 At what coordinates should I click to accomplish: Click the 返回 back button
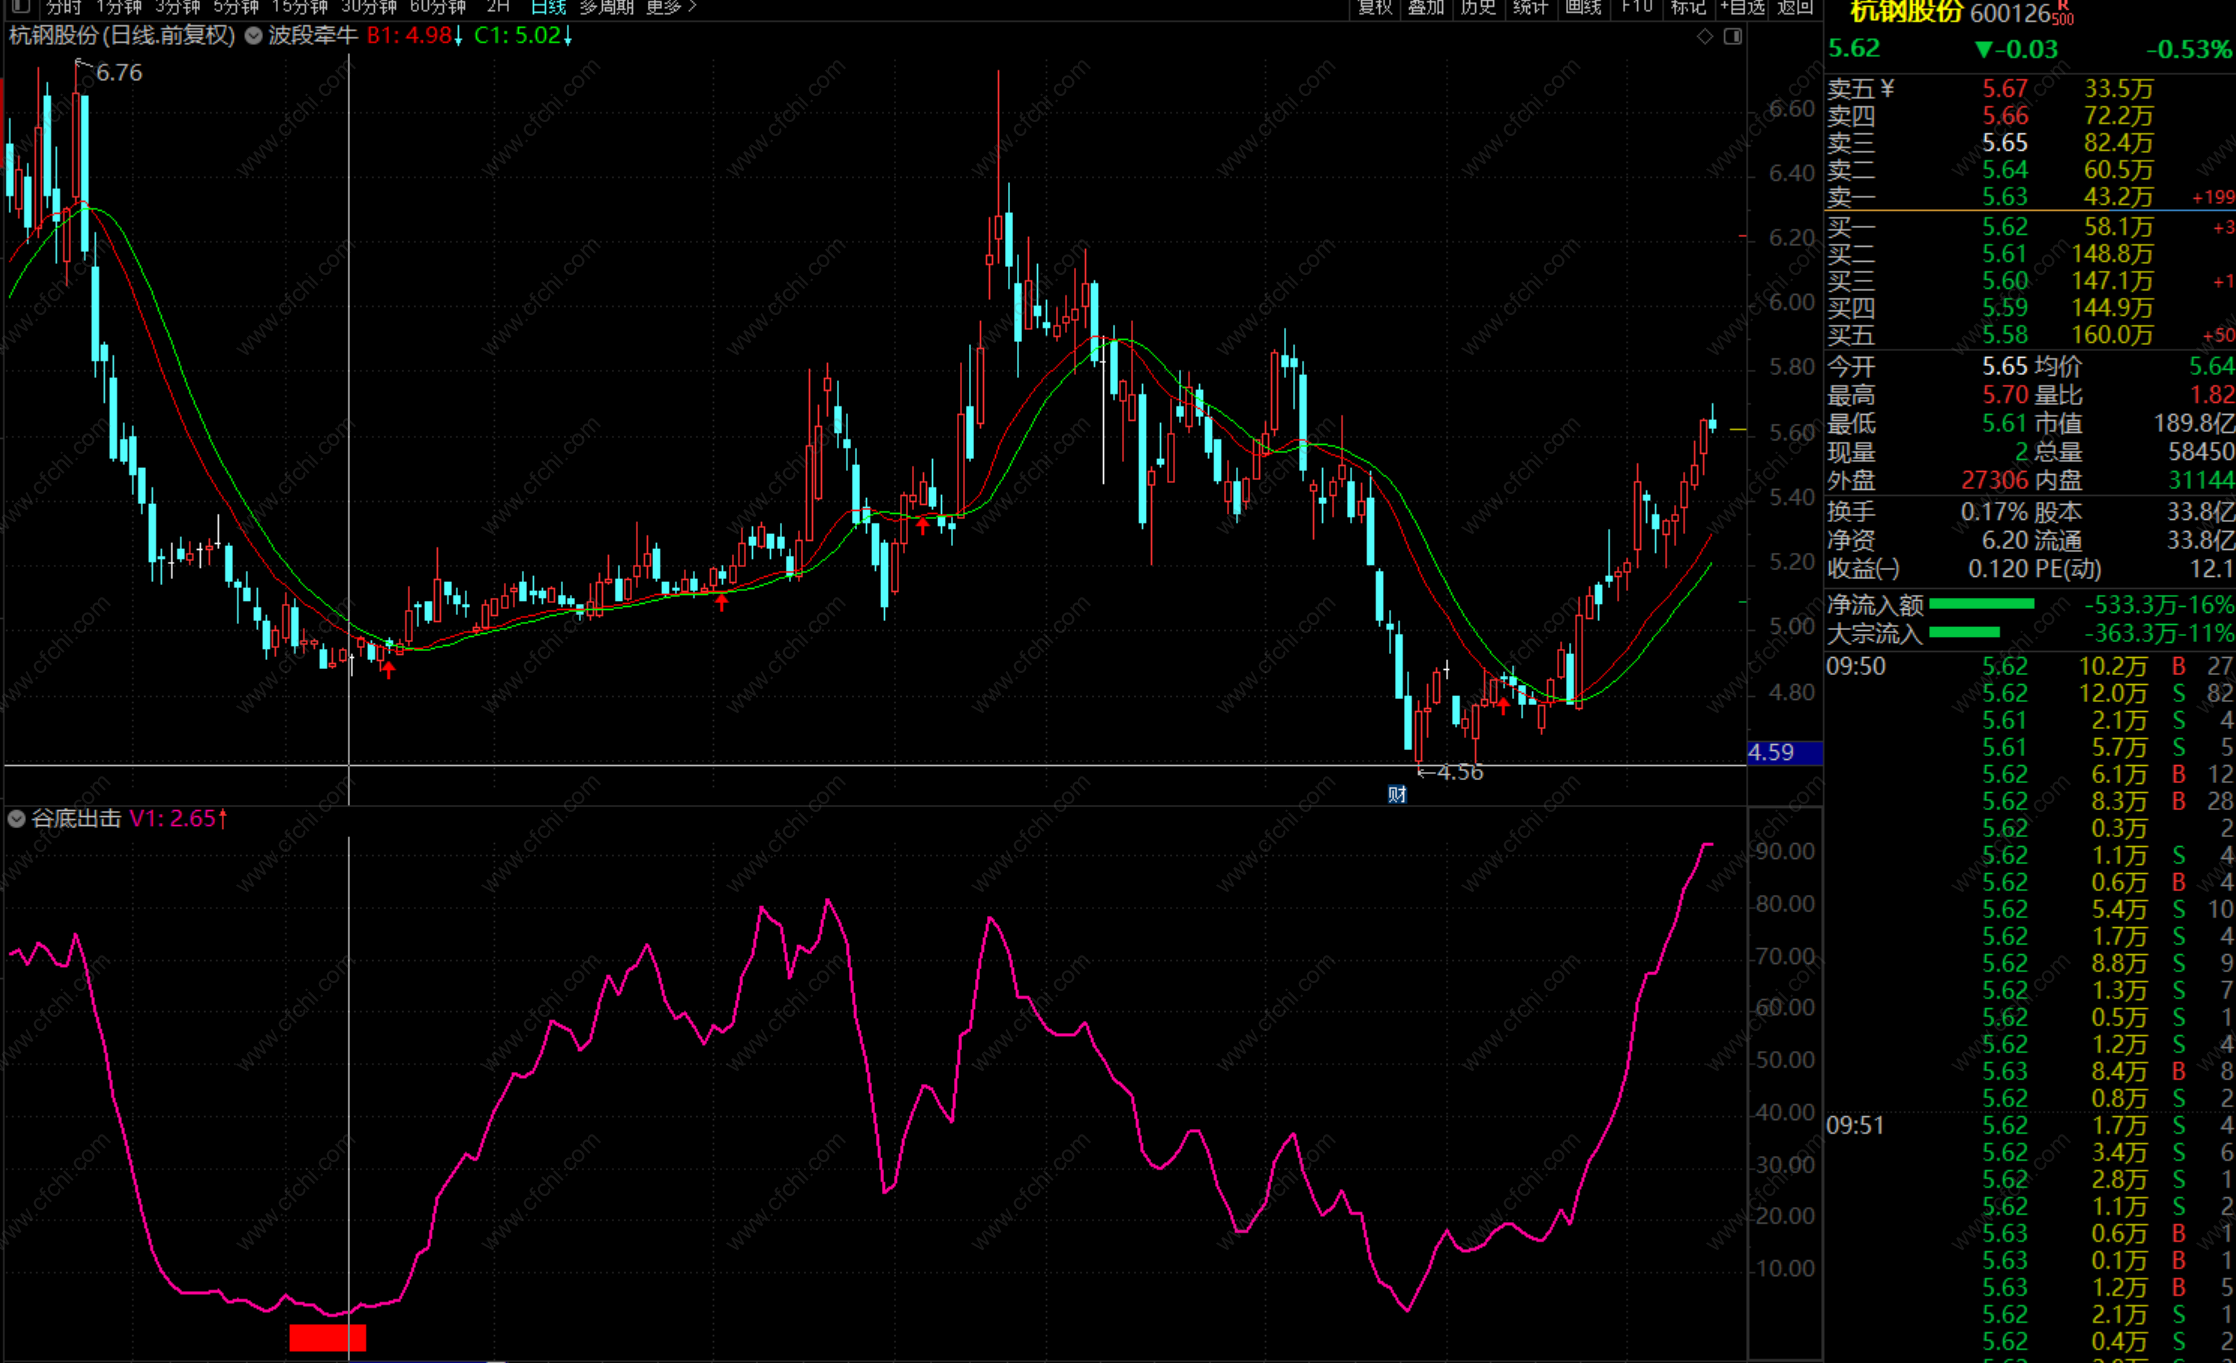click(x=1795, y=7)
